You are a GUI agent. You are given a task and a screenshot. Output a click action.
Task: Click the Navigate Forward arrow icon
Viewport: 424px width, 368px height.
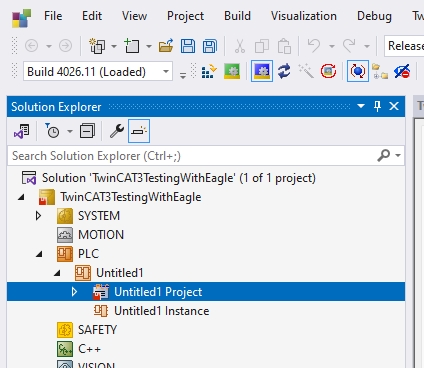(x=65, y=46)
